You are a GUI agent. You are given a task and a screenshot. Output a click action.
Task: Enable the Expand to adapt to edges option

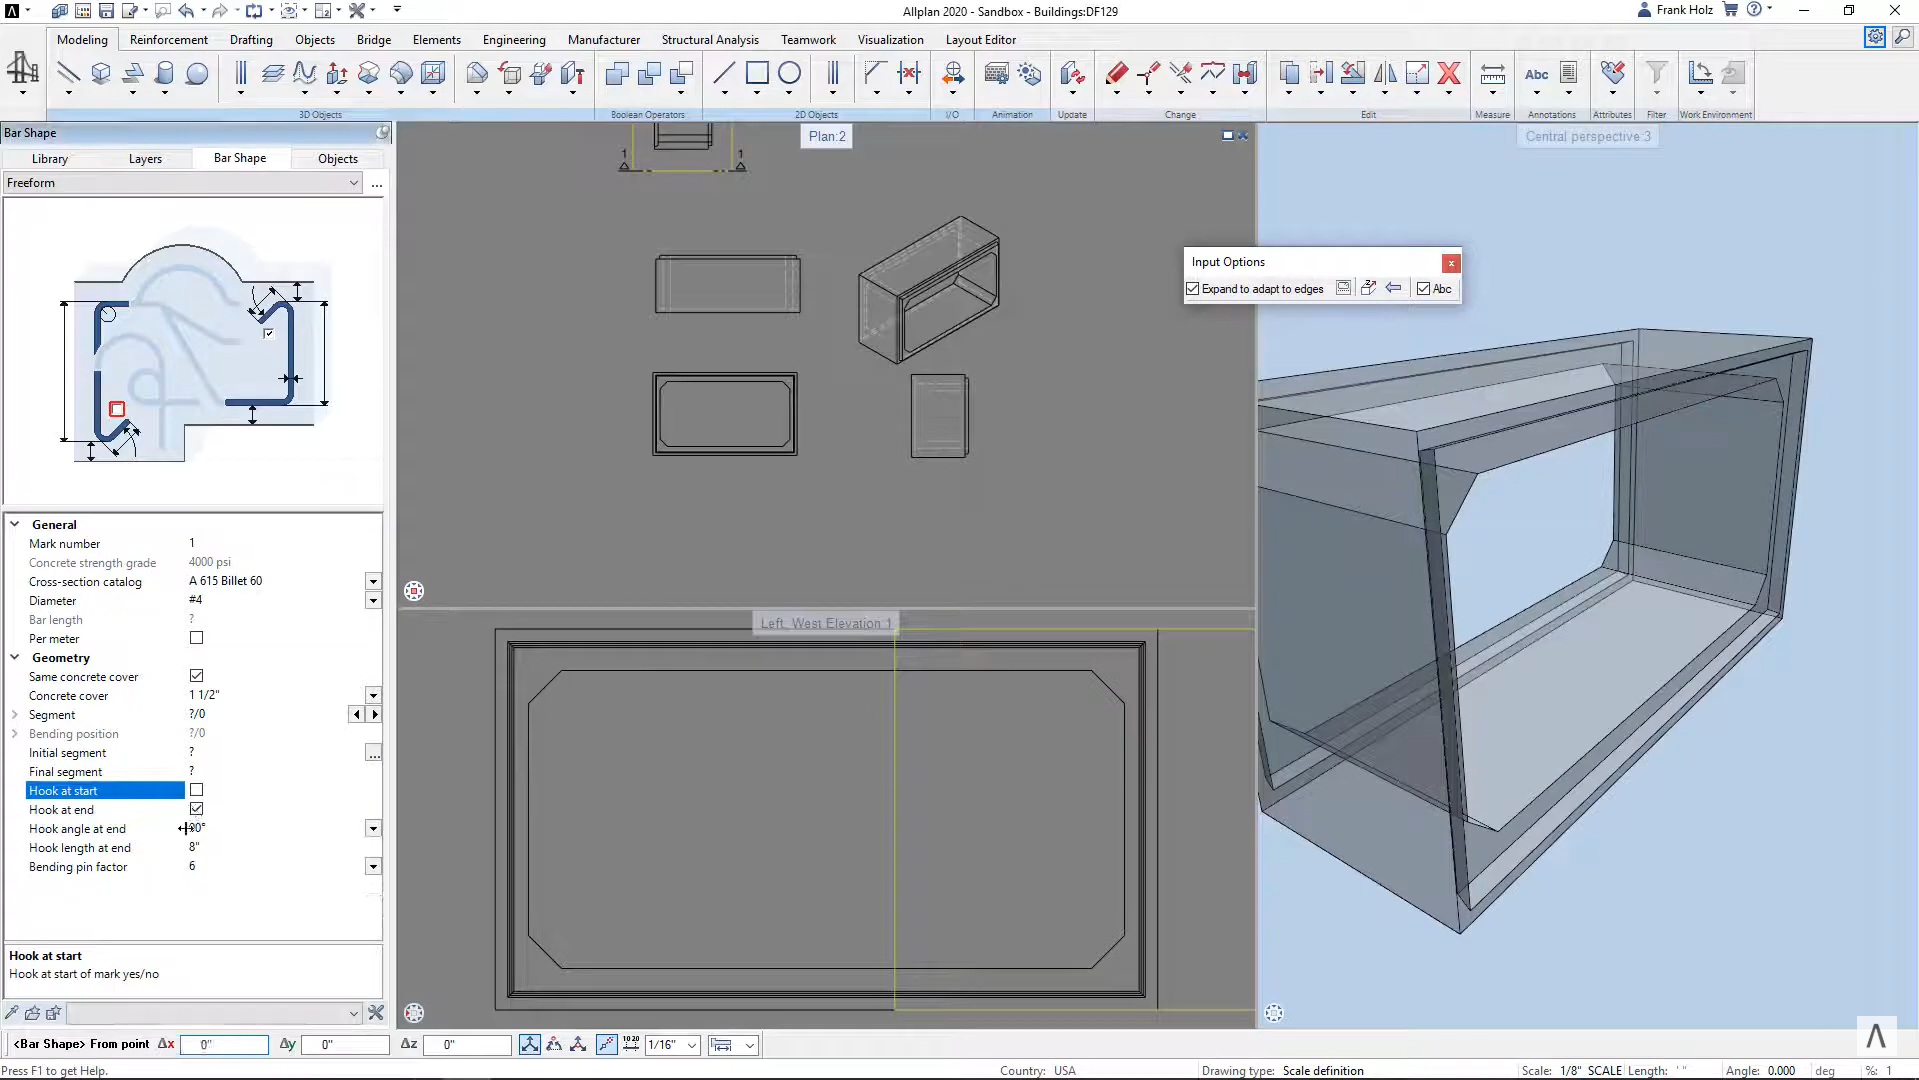tap(1192, 288)
